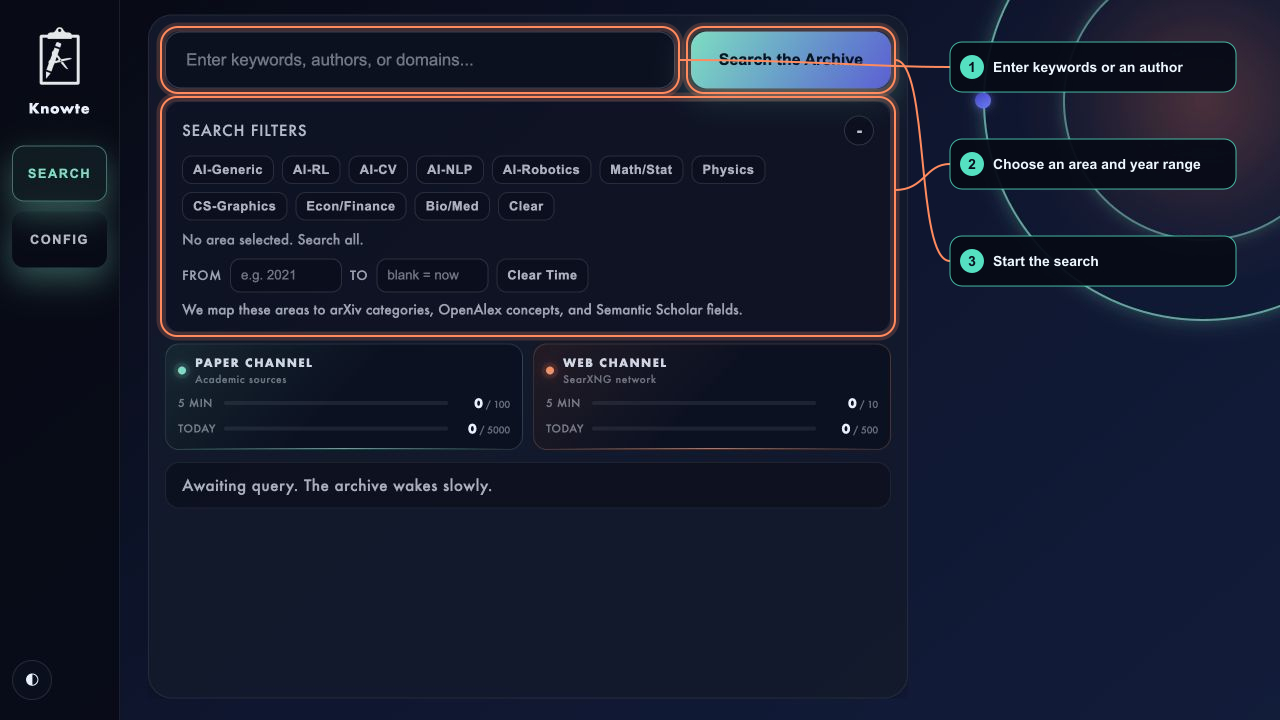
Task: Click the Paper Channel 5 MIN progress bar
Action: [336, 404]
